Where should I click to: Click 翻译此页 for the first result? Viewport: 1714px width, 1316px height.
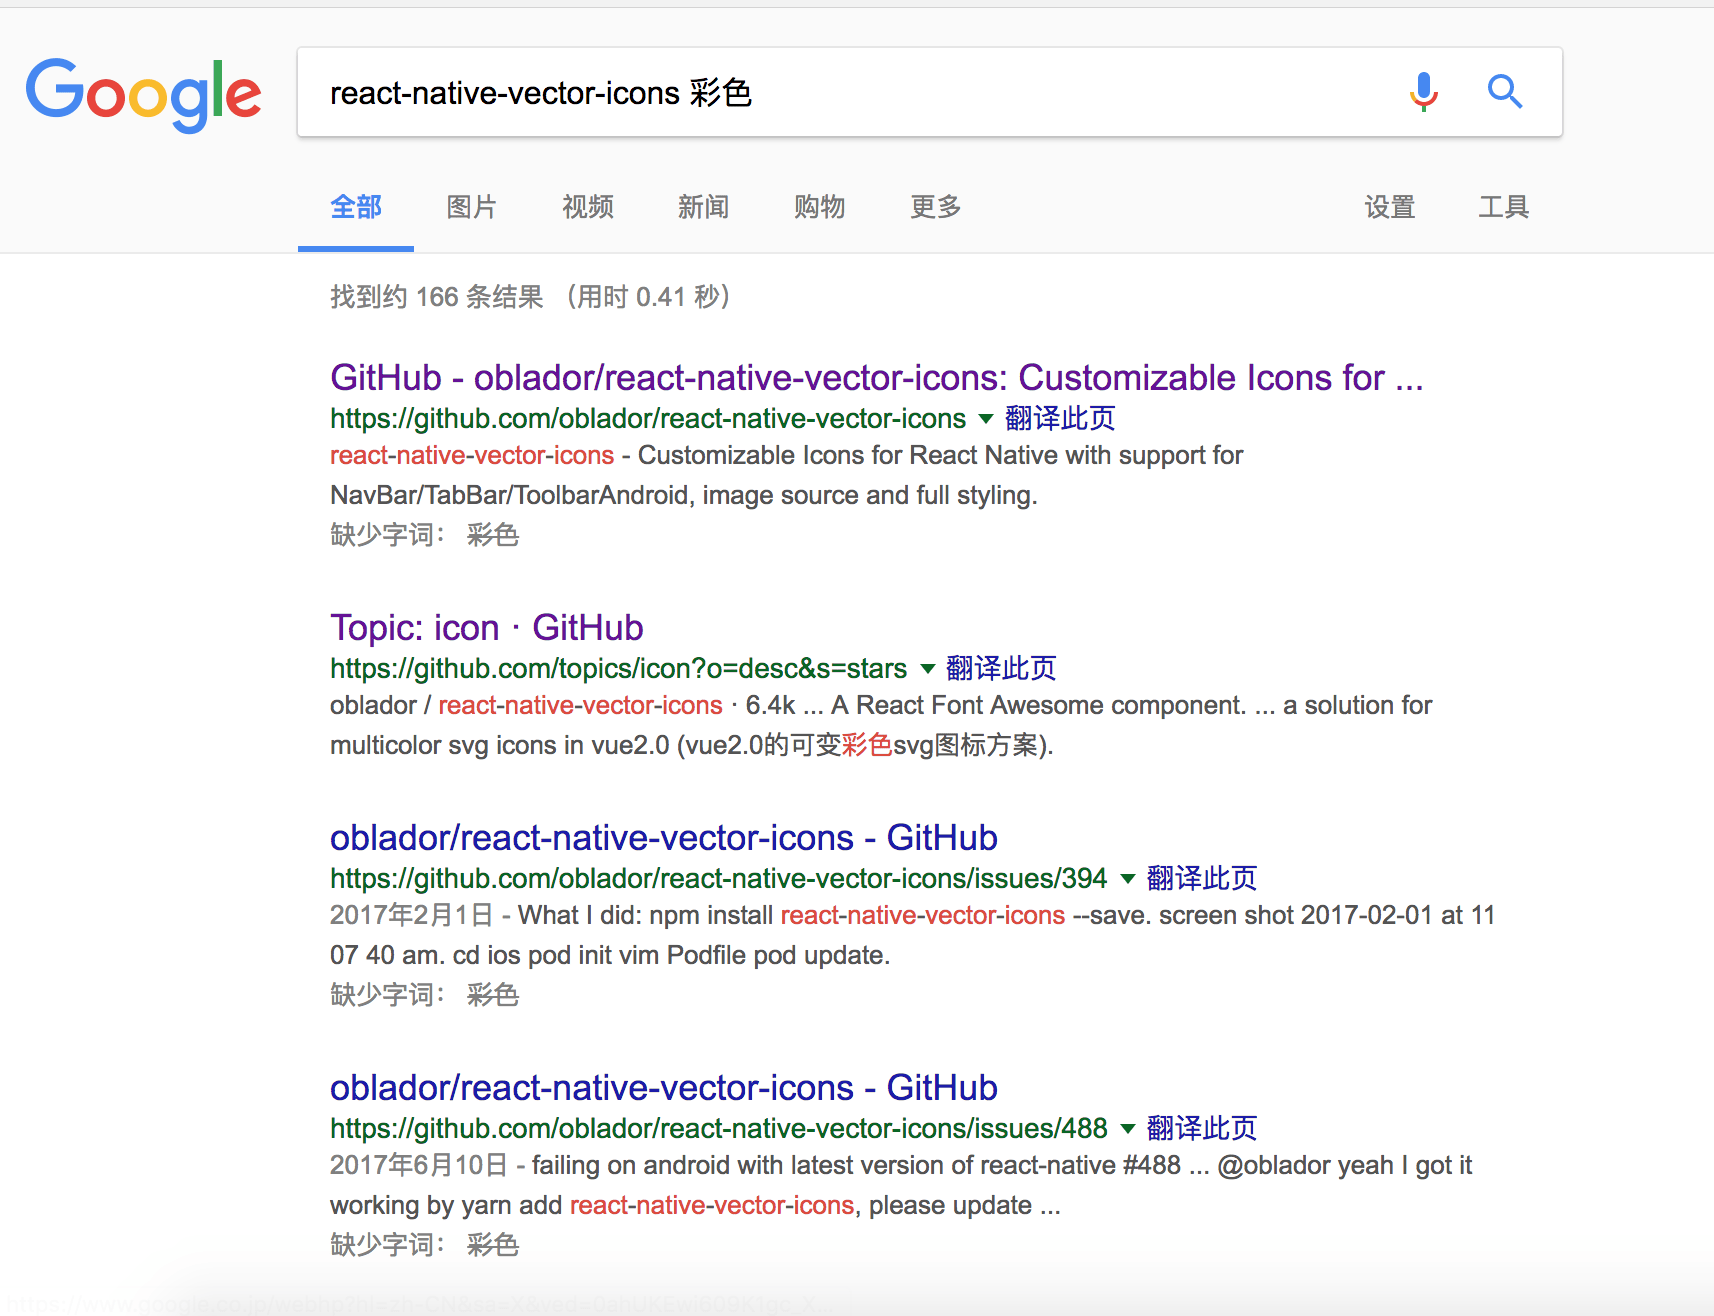coord(1060,418)
